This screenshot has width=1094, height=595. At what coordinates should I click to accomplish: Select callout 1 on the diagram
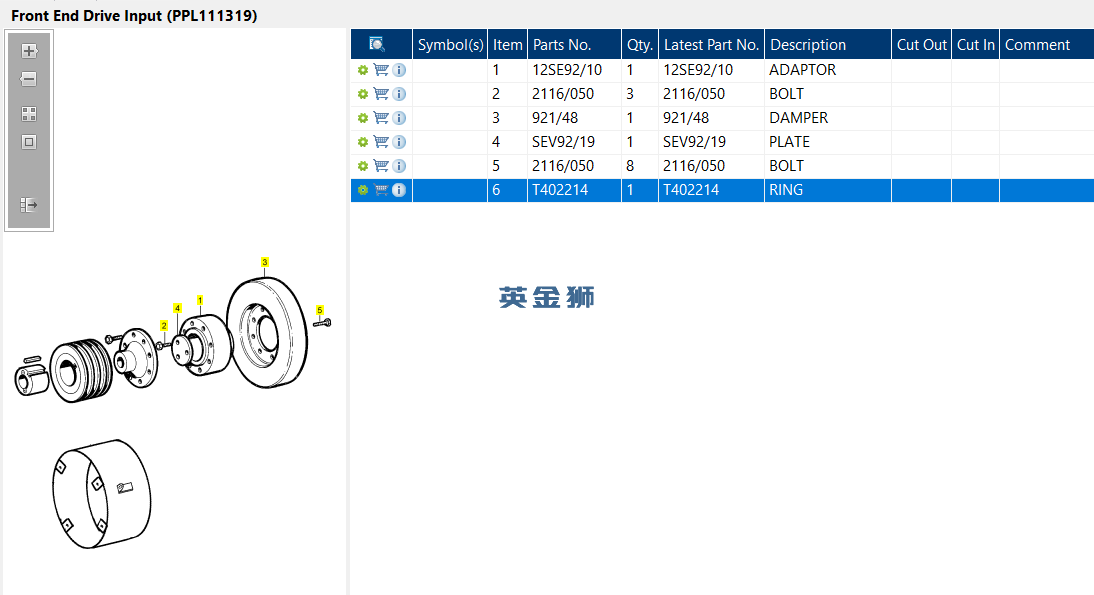coord(200,301)
